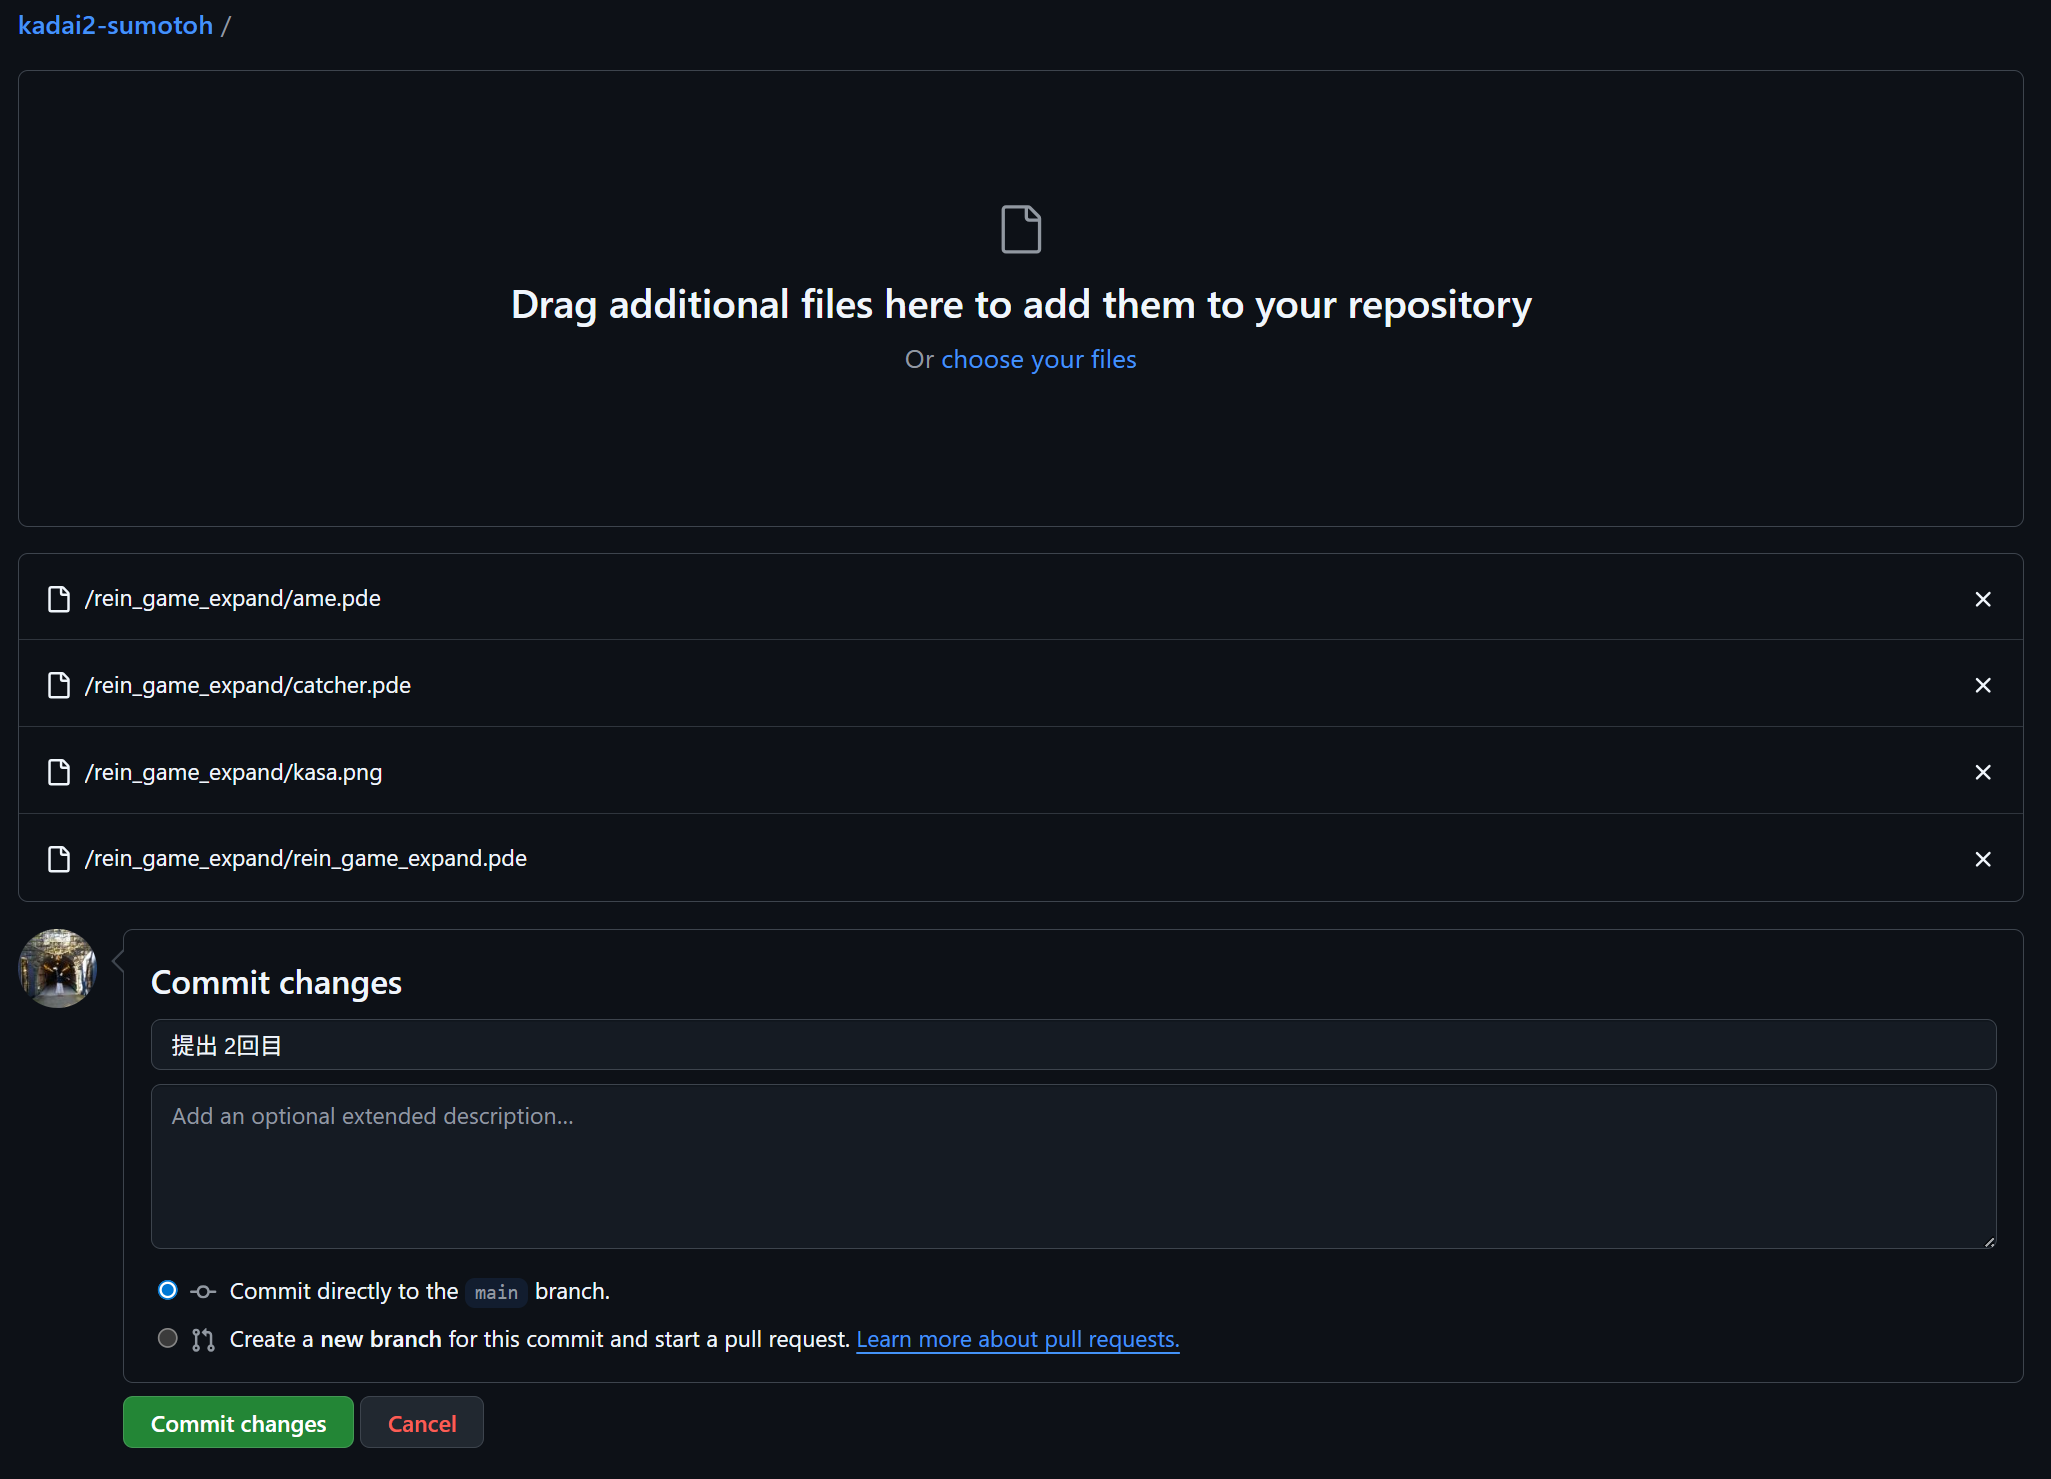
Task: Click the user avatar thumbnail
Action: point(58,968)
